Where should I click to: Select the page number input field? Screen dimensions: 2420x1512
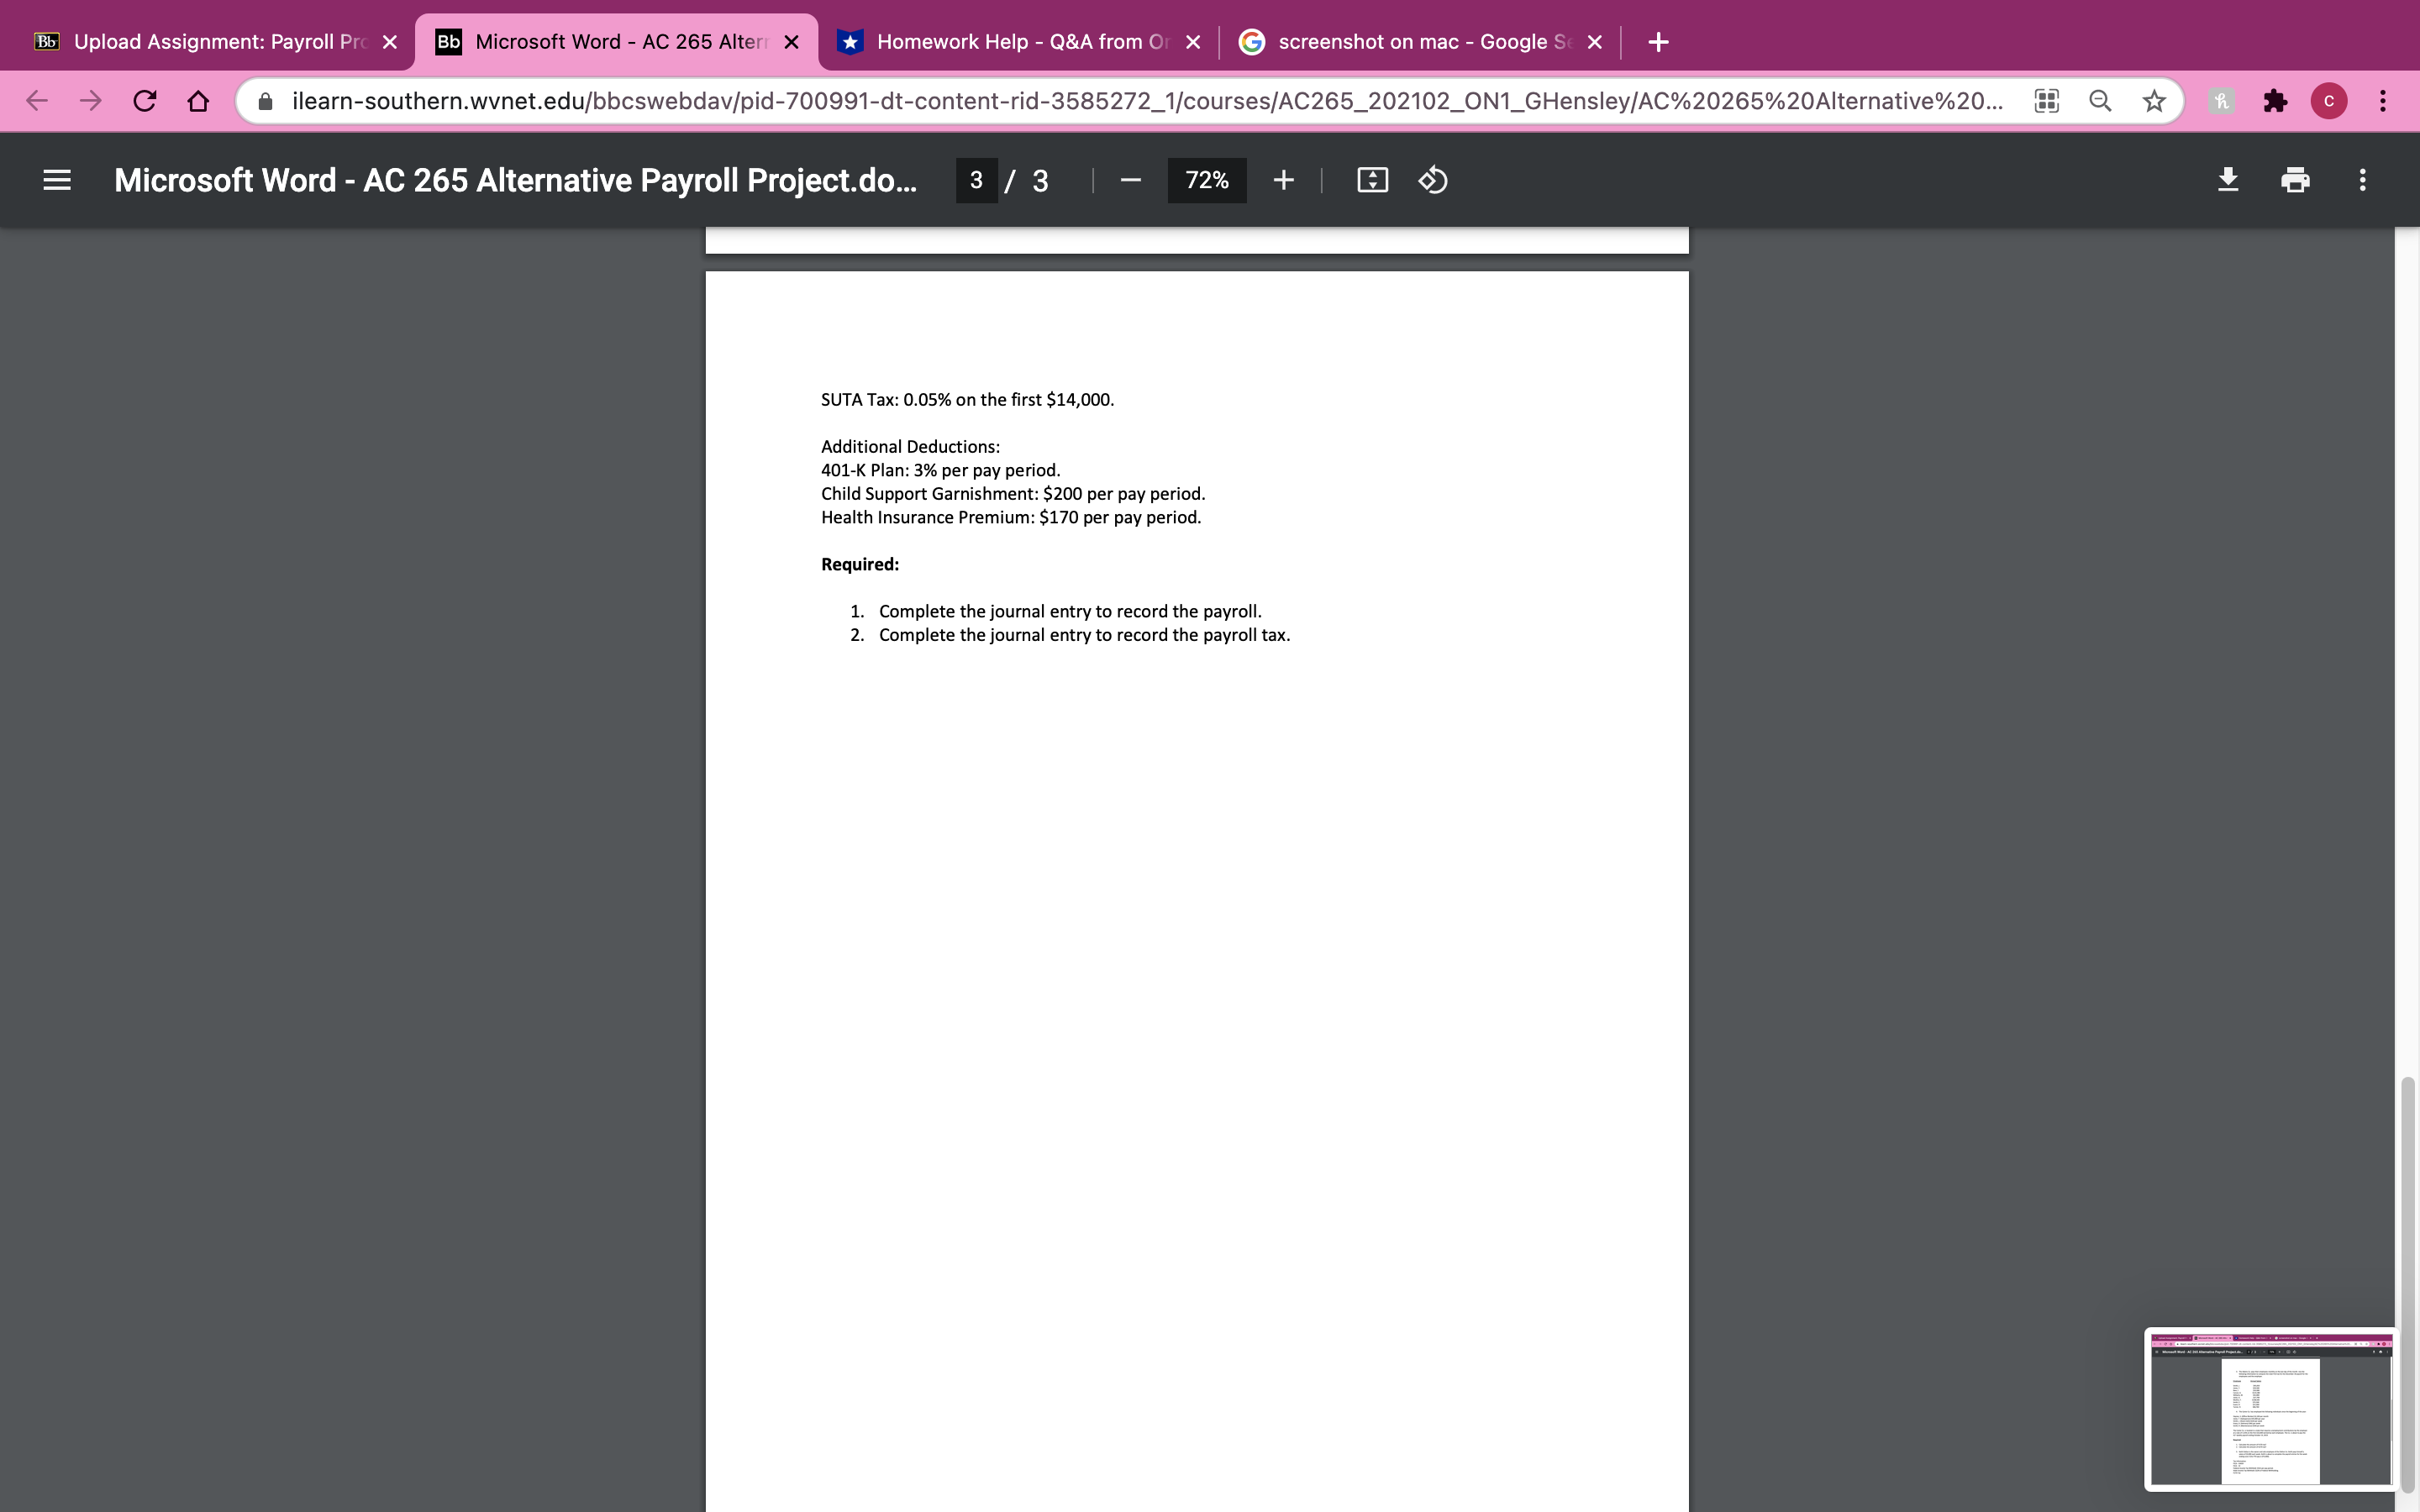[977, 180]
